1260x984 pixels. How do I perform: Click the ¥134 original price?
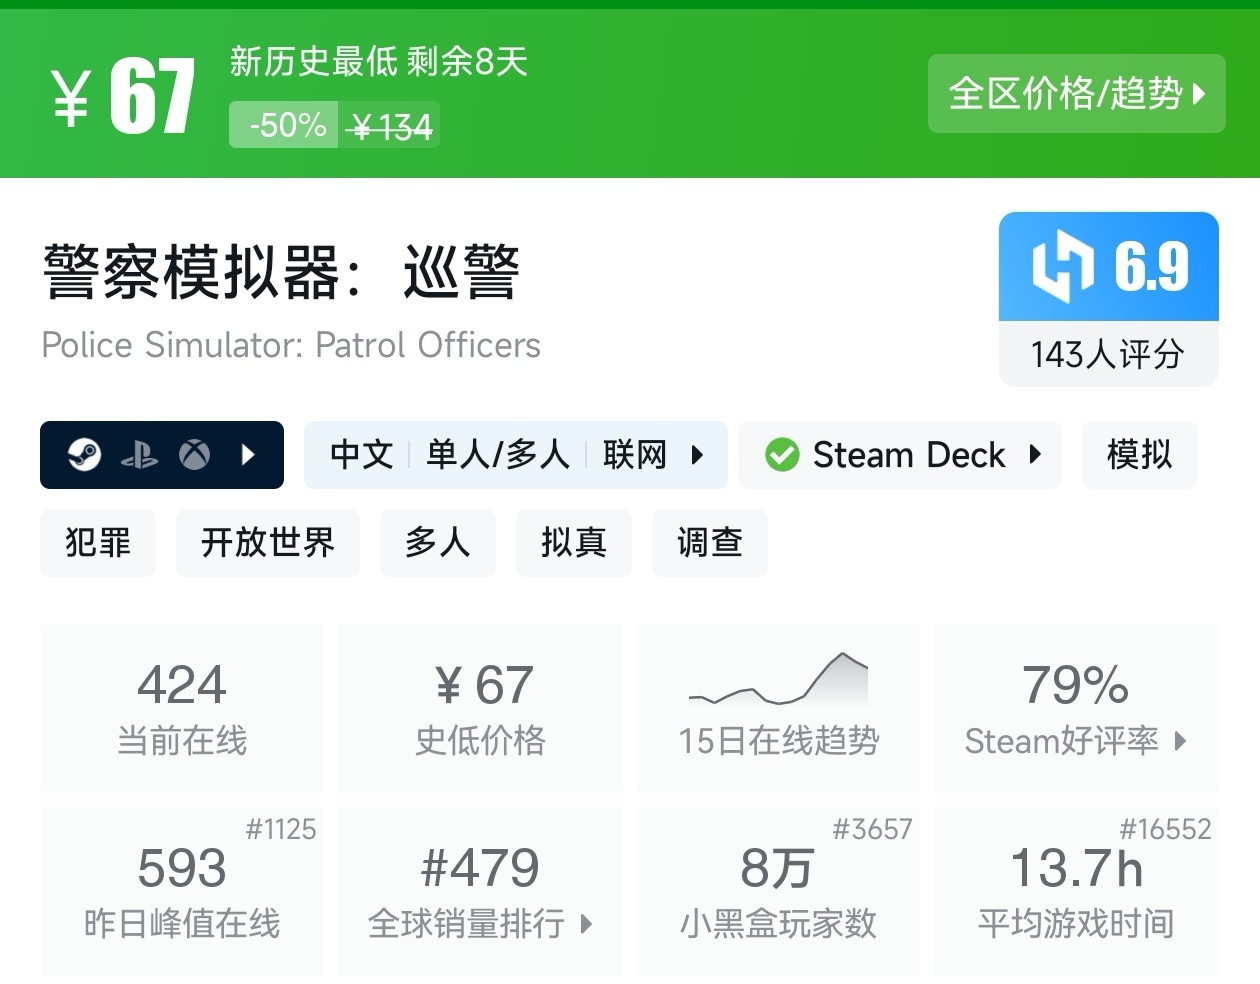click(390, 127)
